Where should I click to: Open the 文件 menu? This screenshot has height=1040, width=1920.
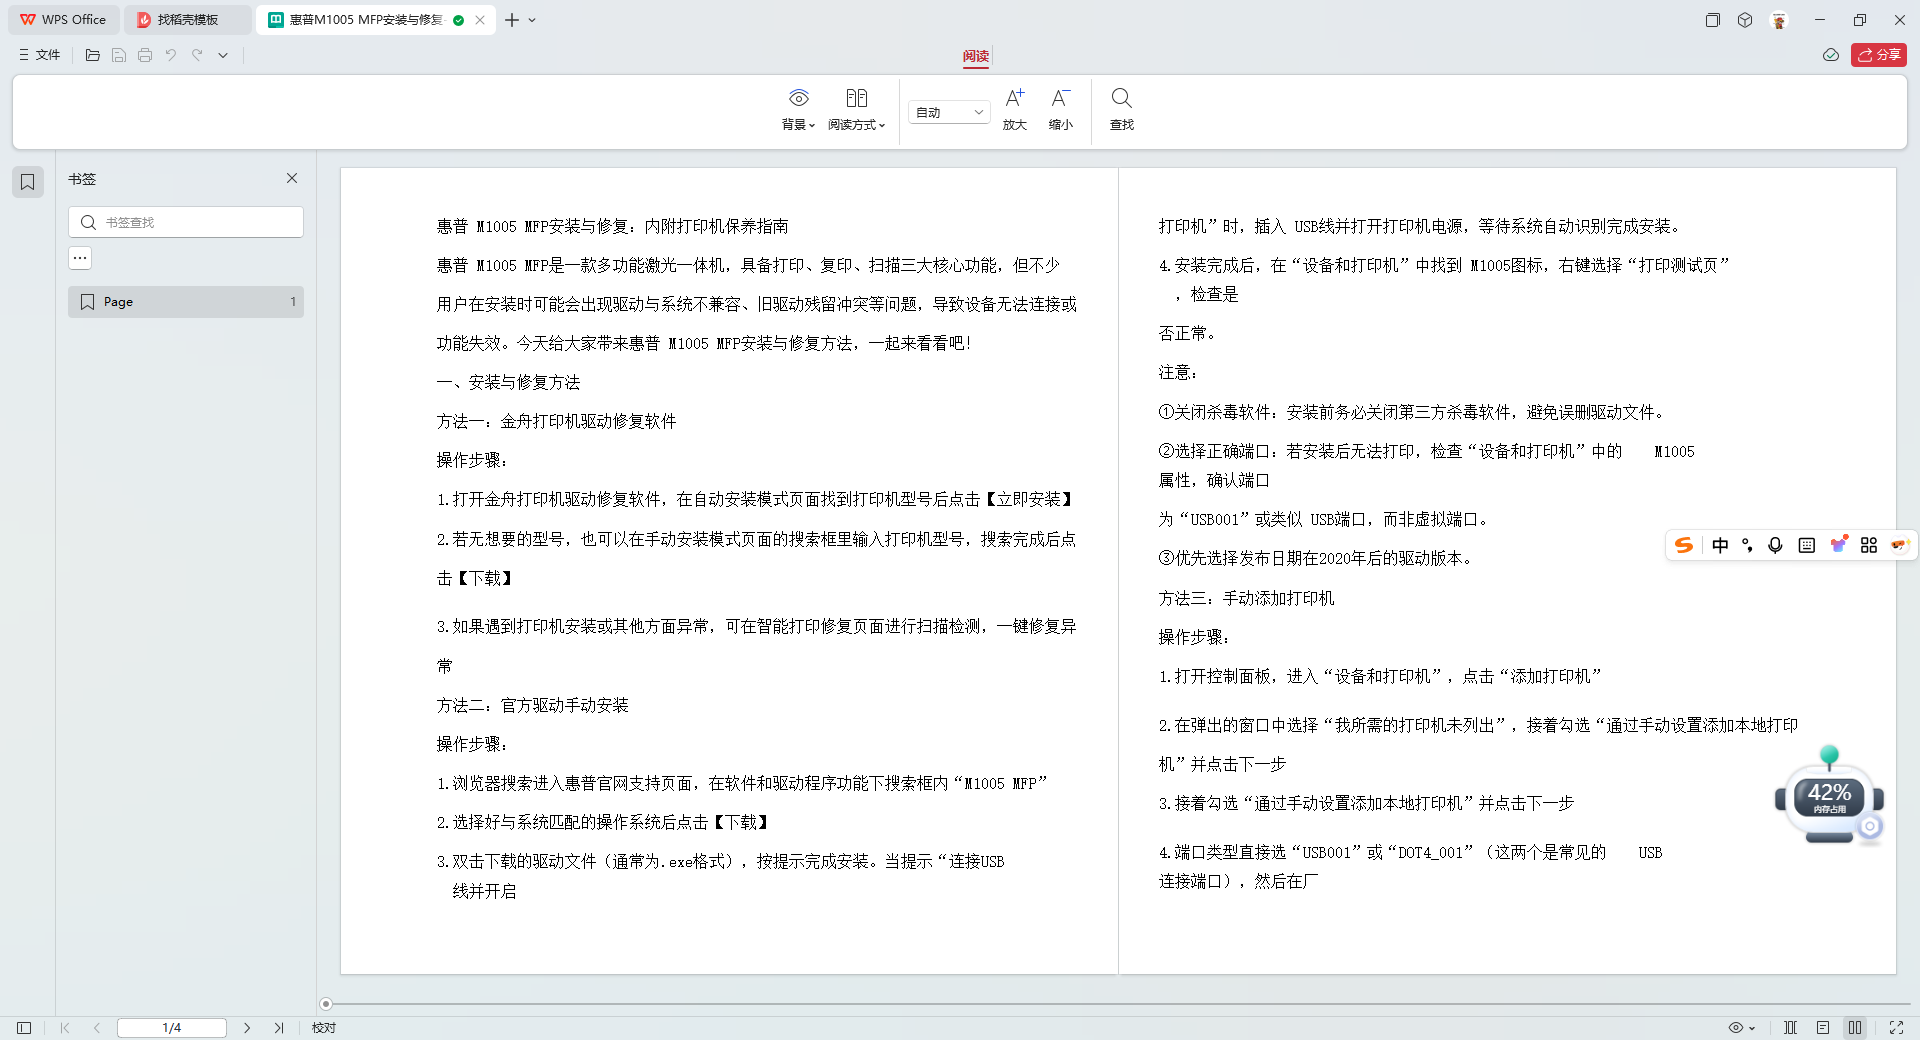(x=40, y=55)
